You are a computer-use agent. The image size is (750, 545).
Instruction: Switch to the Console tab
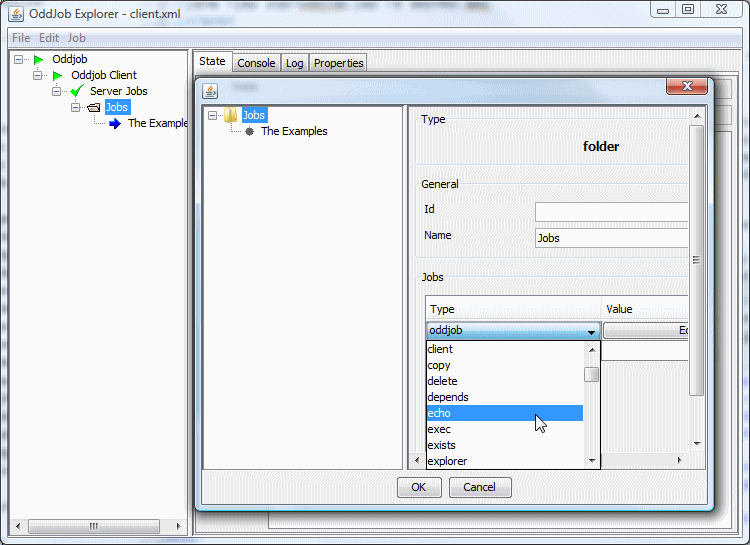tap(256, 63)
